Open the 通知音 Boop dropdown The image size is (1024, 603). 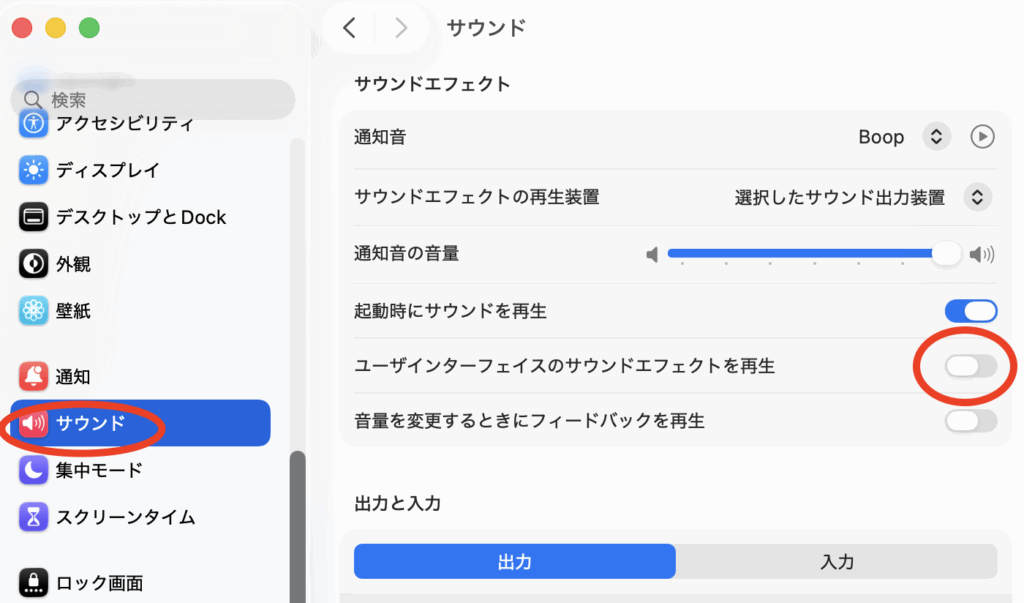point(935,137)
